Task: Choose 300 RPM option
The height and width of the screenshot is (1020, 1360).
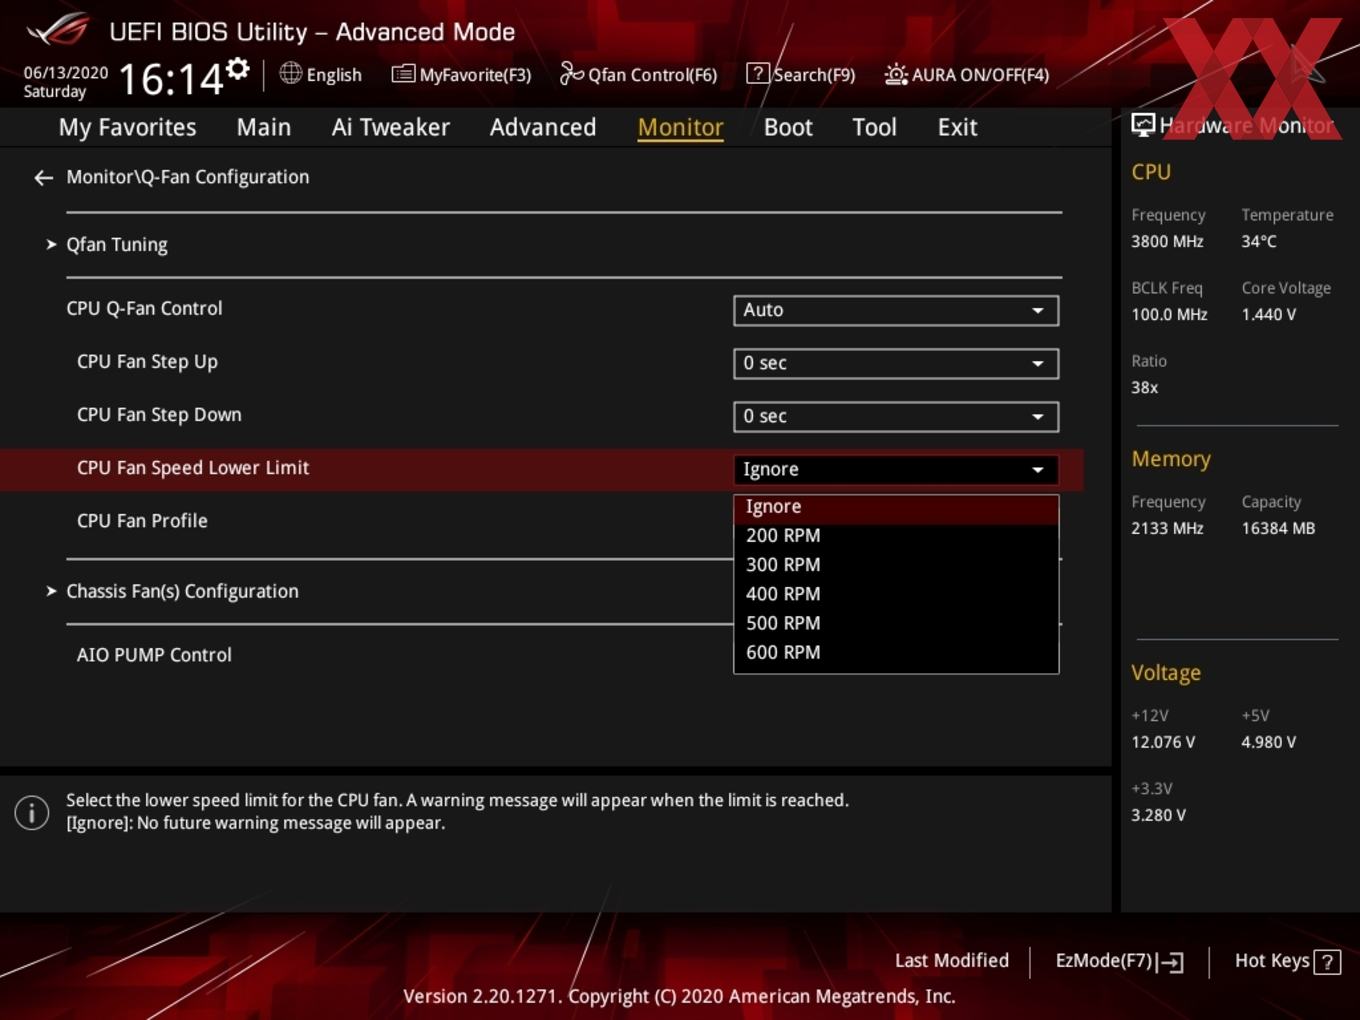Action: pos(896,565)
